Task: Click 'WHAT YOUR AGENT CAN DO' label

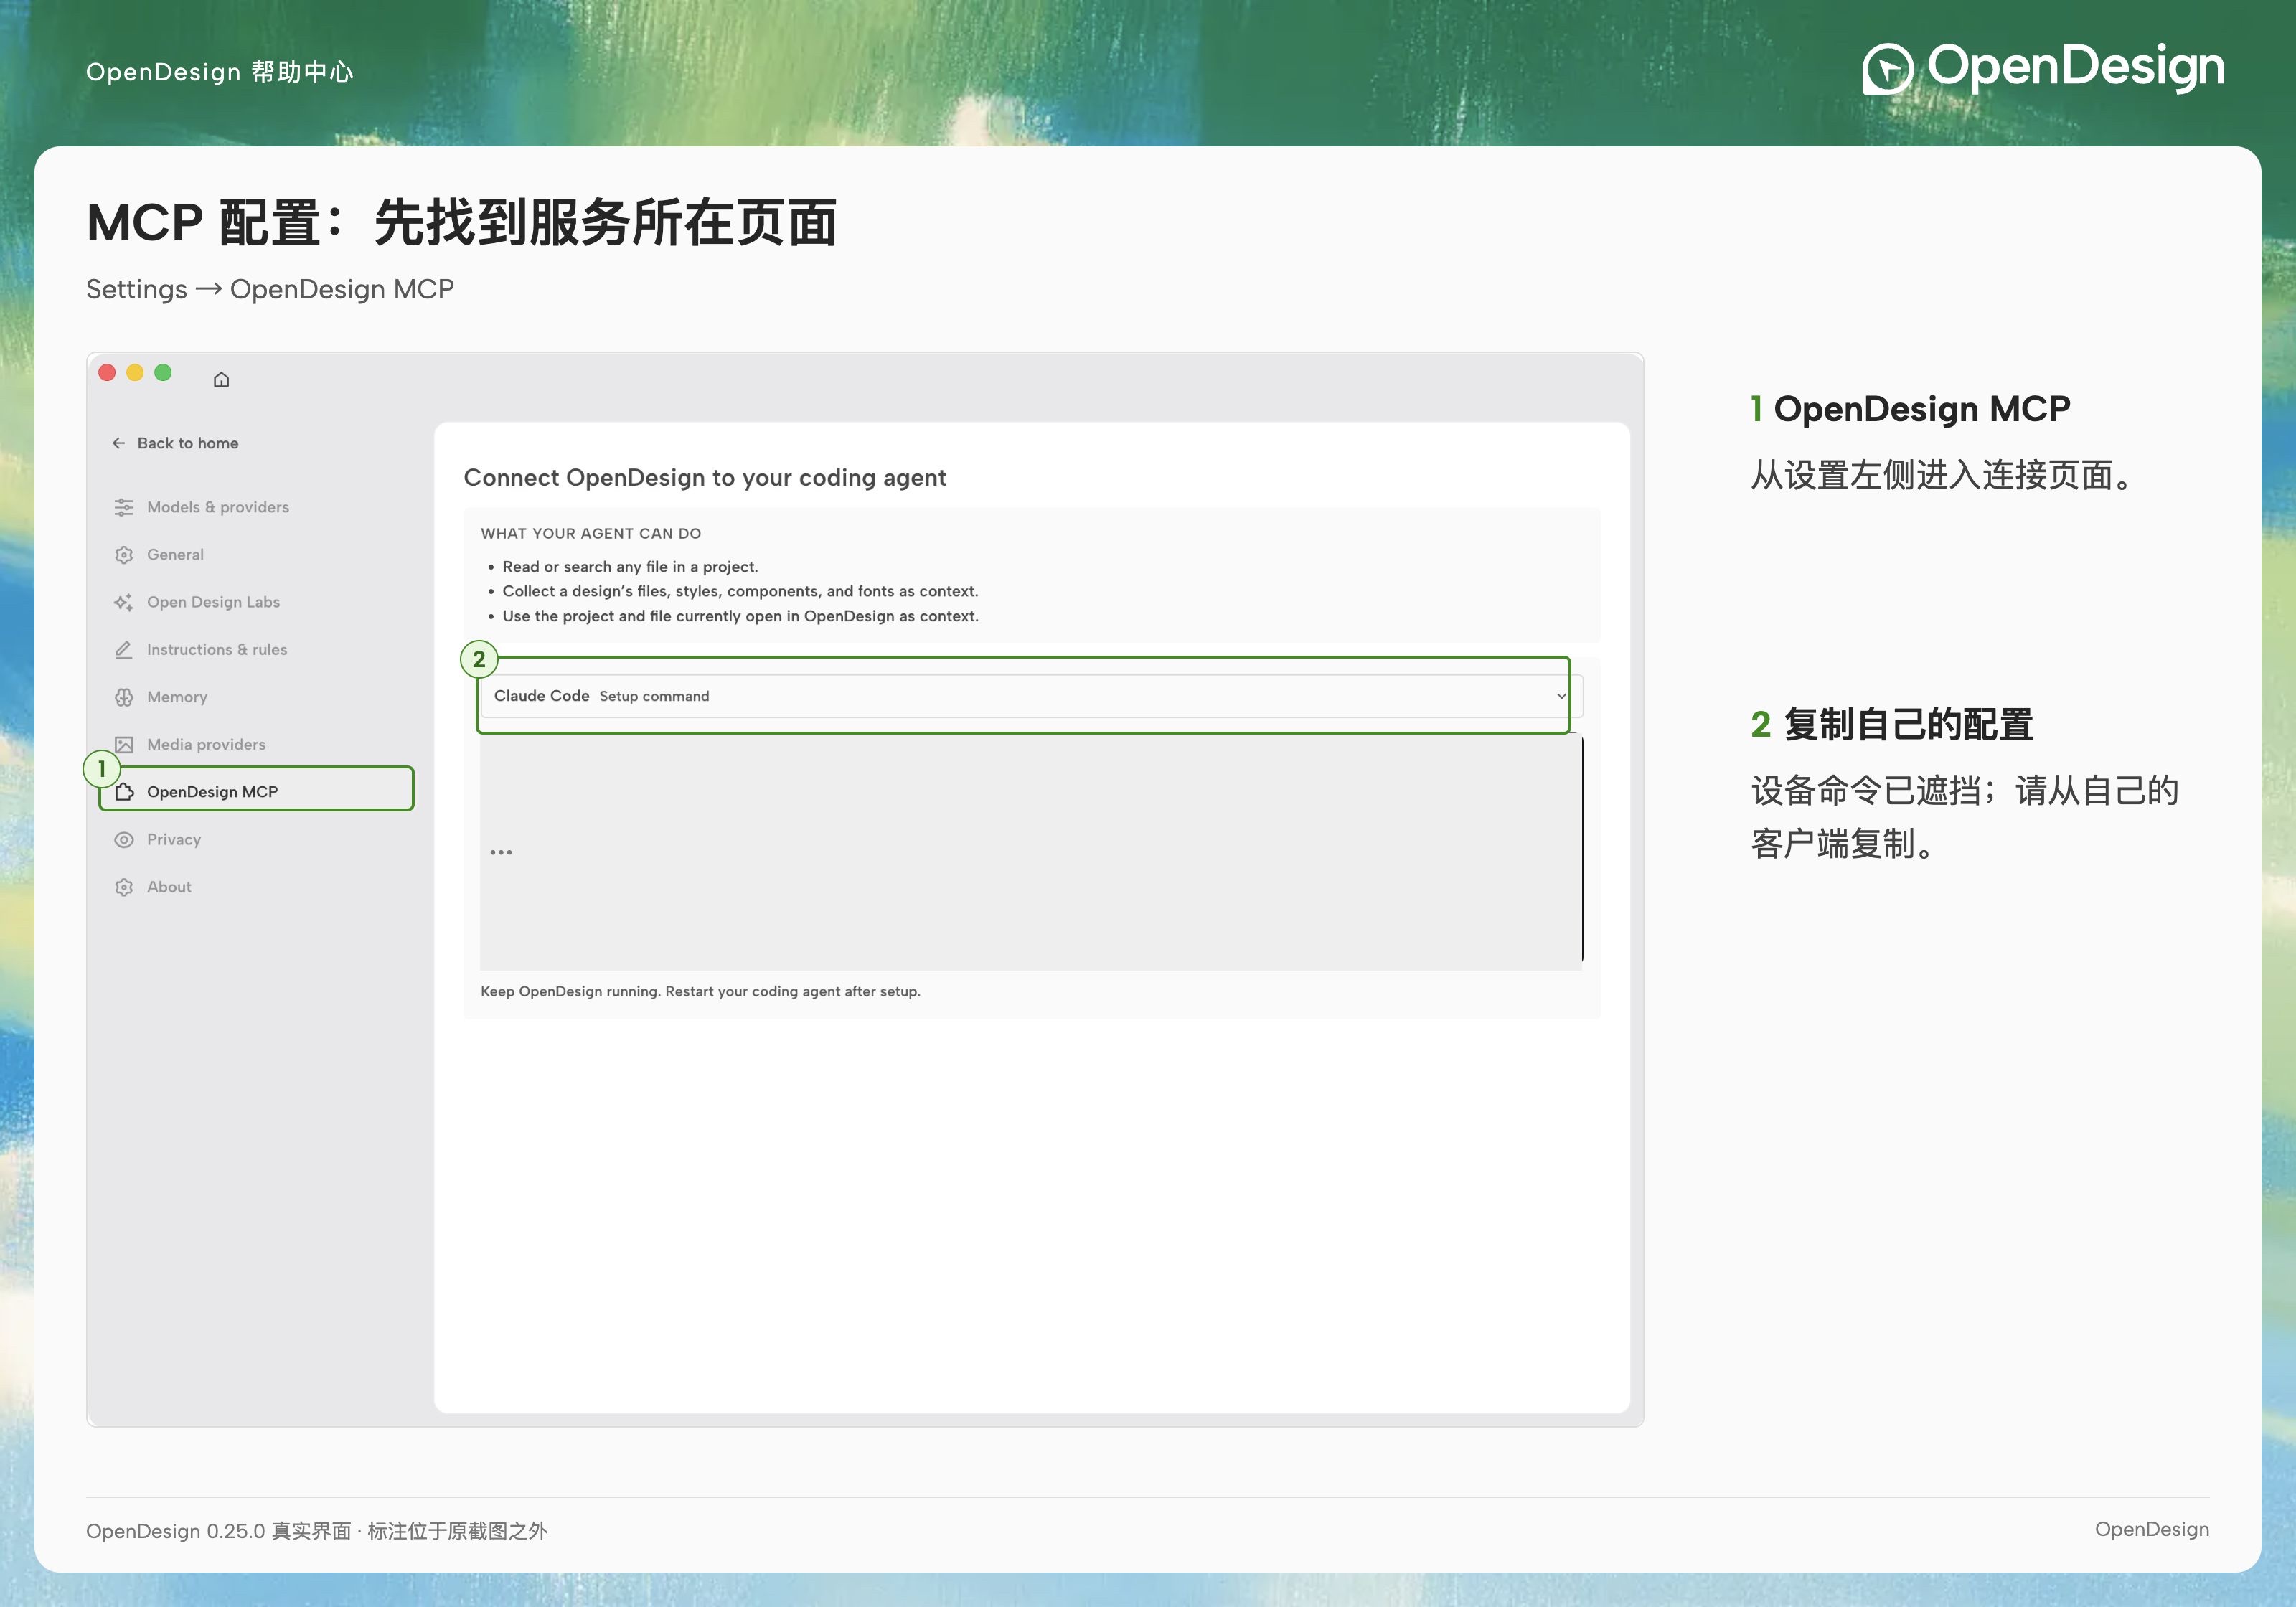Action: coord(591,534)
